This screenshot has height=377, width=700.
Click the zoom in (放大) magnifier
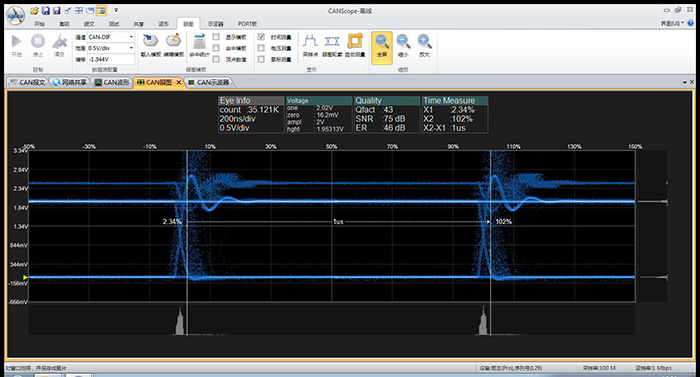424,42
